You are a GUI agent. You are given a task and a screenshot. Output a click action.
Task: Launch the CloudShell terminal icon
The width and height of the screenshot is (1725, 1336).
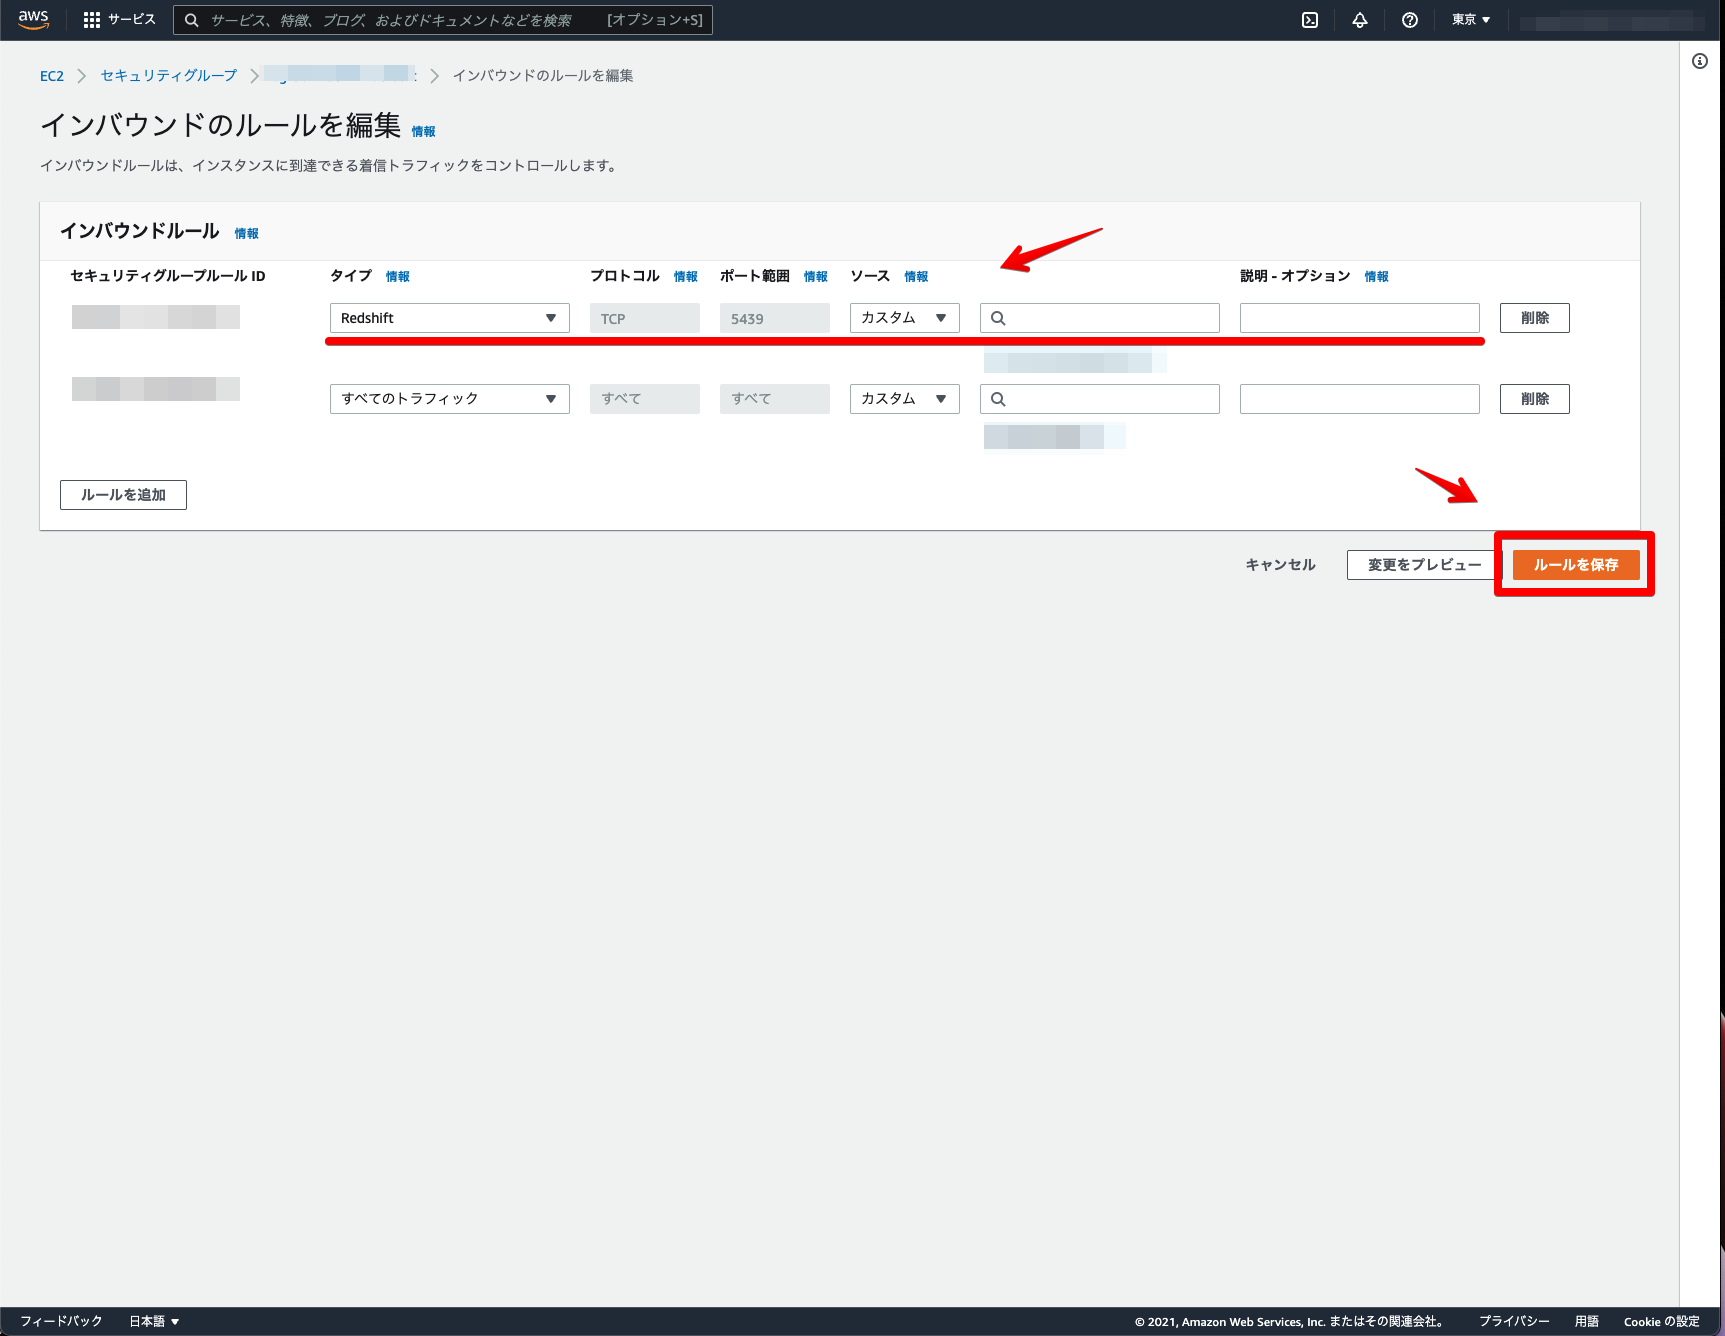1309,19
